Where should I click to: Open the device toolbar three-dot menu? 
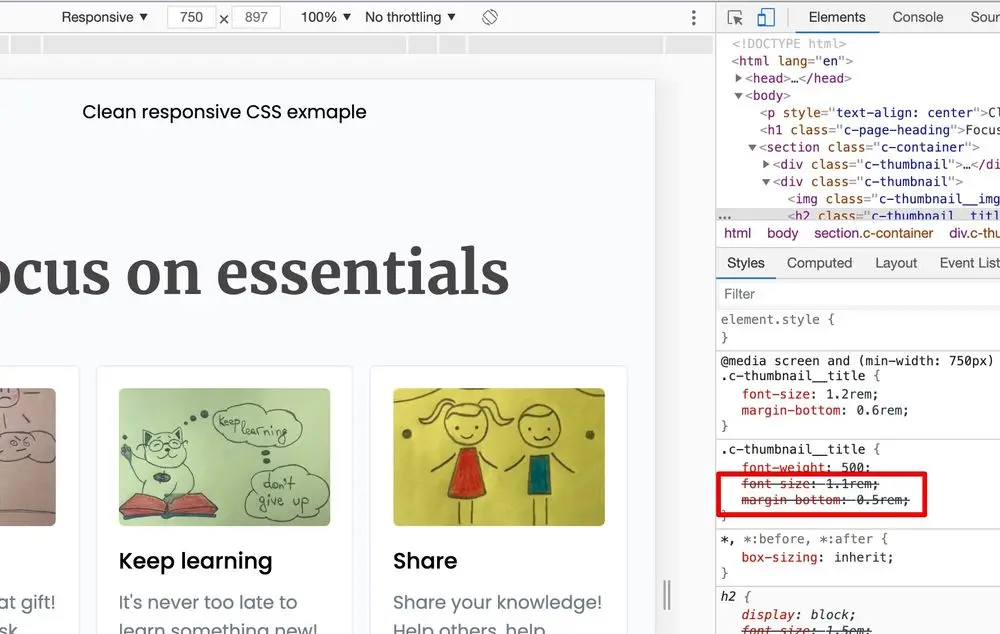click(694, 18)
